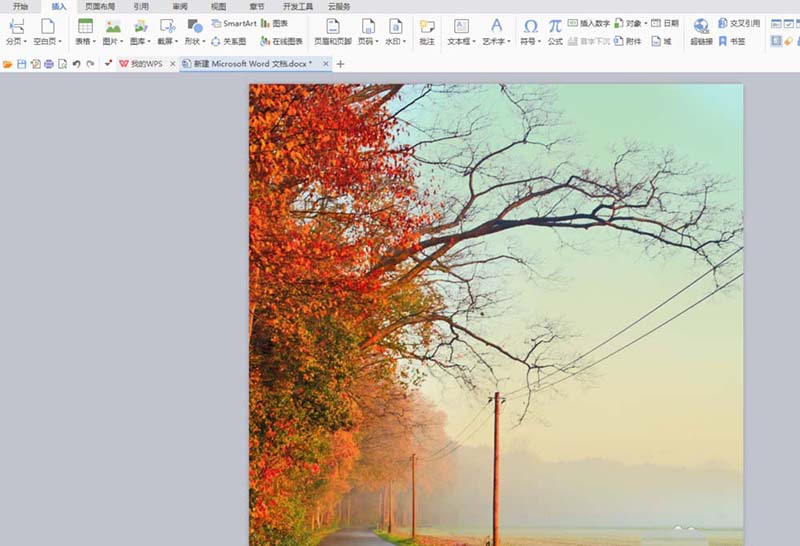Expand the 图库 dropdown arrow

pyautogui.click(x=149, y=42)
